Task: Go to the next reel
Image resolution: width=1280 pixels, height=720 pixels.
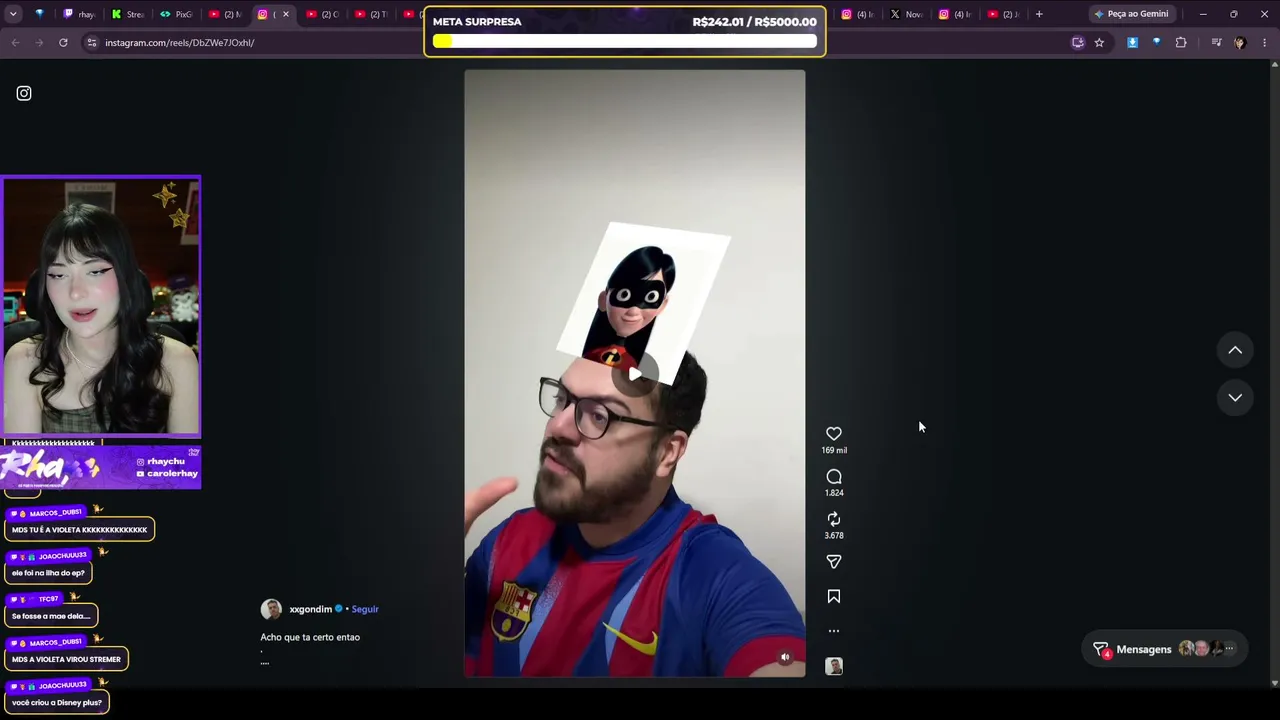Action: click(x=1235, y=397)
